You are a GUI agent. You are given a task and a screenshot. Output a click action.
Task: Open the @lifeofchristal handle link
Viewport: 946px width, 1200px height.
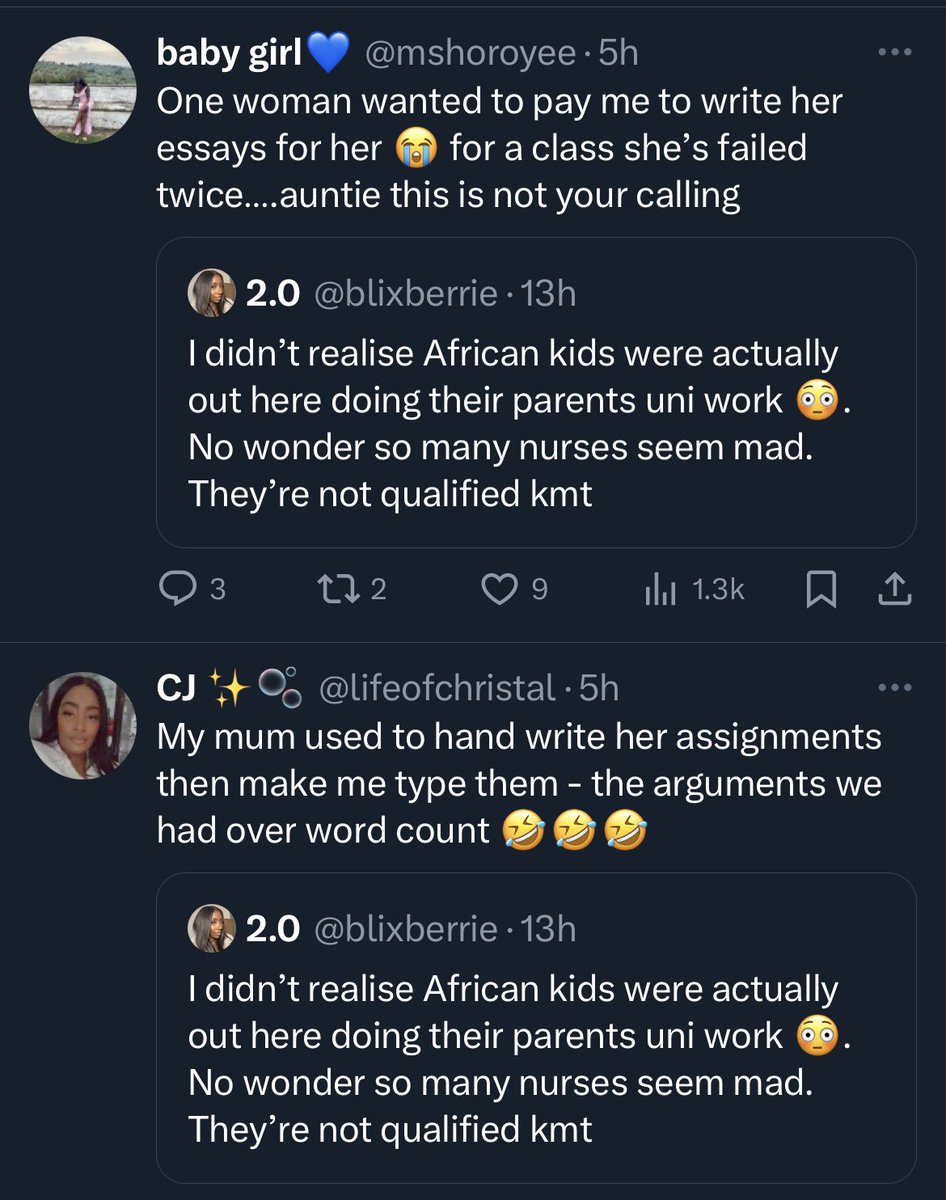(436, 688)
